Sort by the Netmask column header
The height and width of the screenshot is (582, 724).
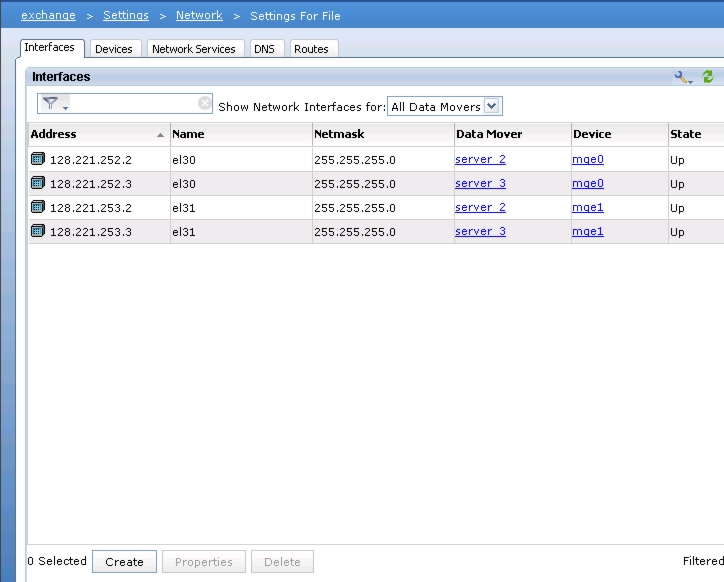click(339, 134)
